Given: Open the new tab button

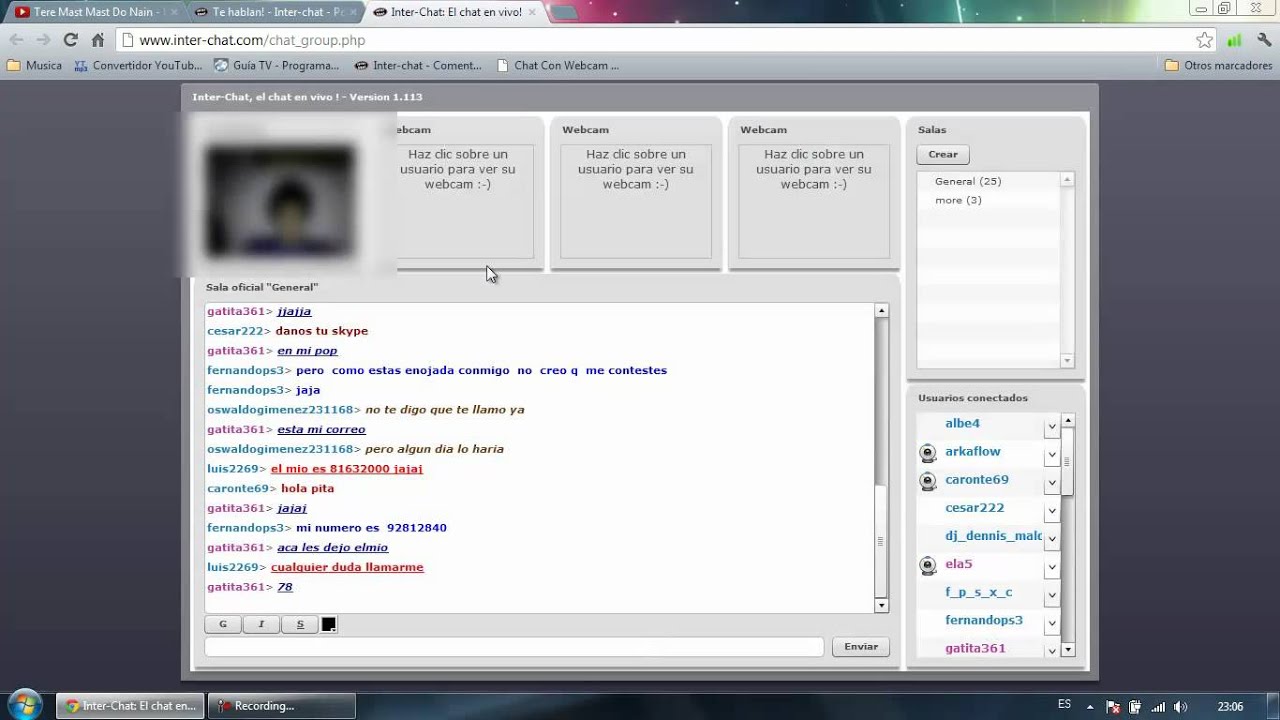Looking at the screenshot, I should click(x=563, y=13).
